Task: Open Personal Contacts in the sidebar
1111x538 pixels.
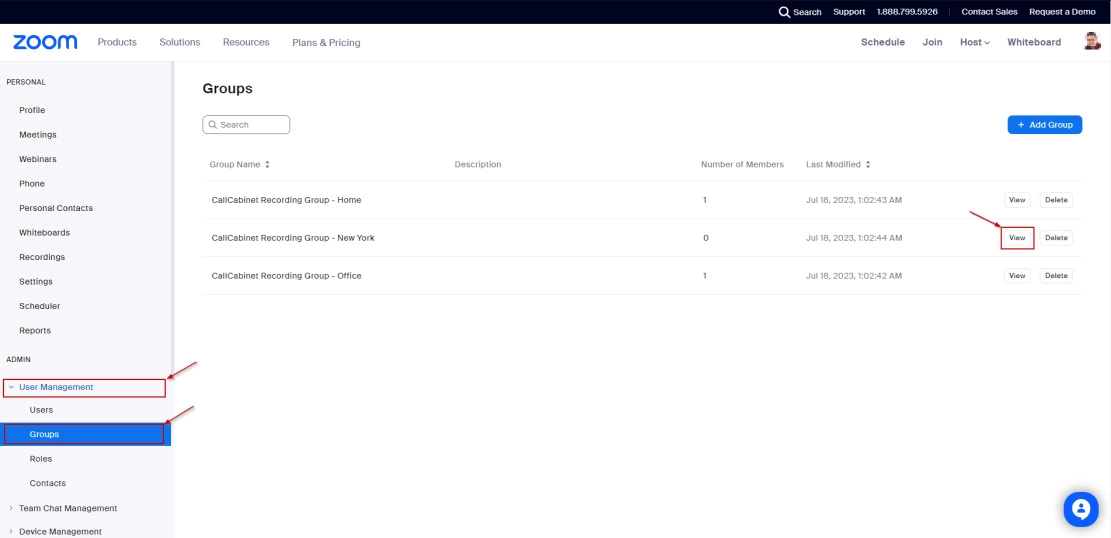Action: (56, 208)
